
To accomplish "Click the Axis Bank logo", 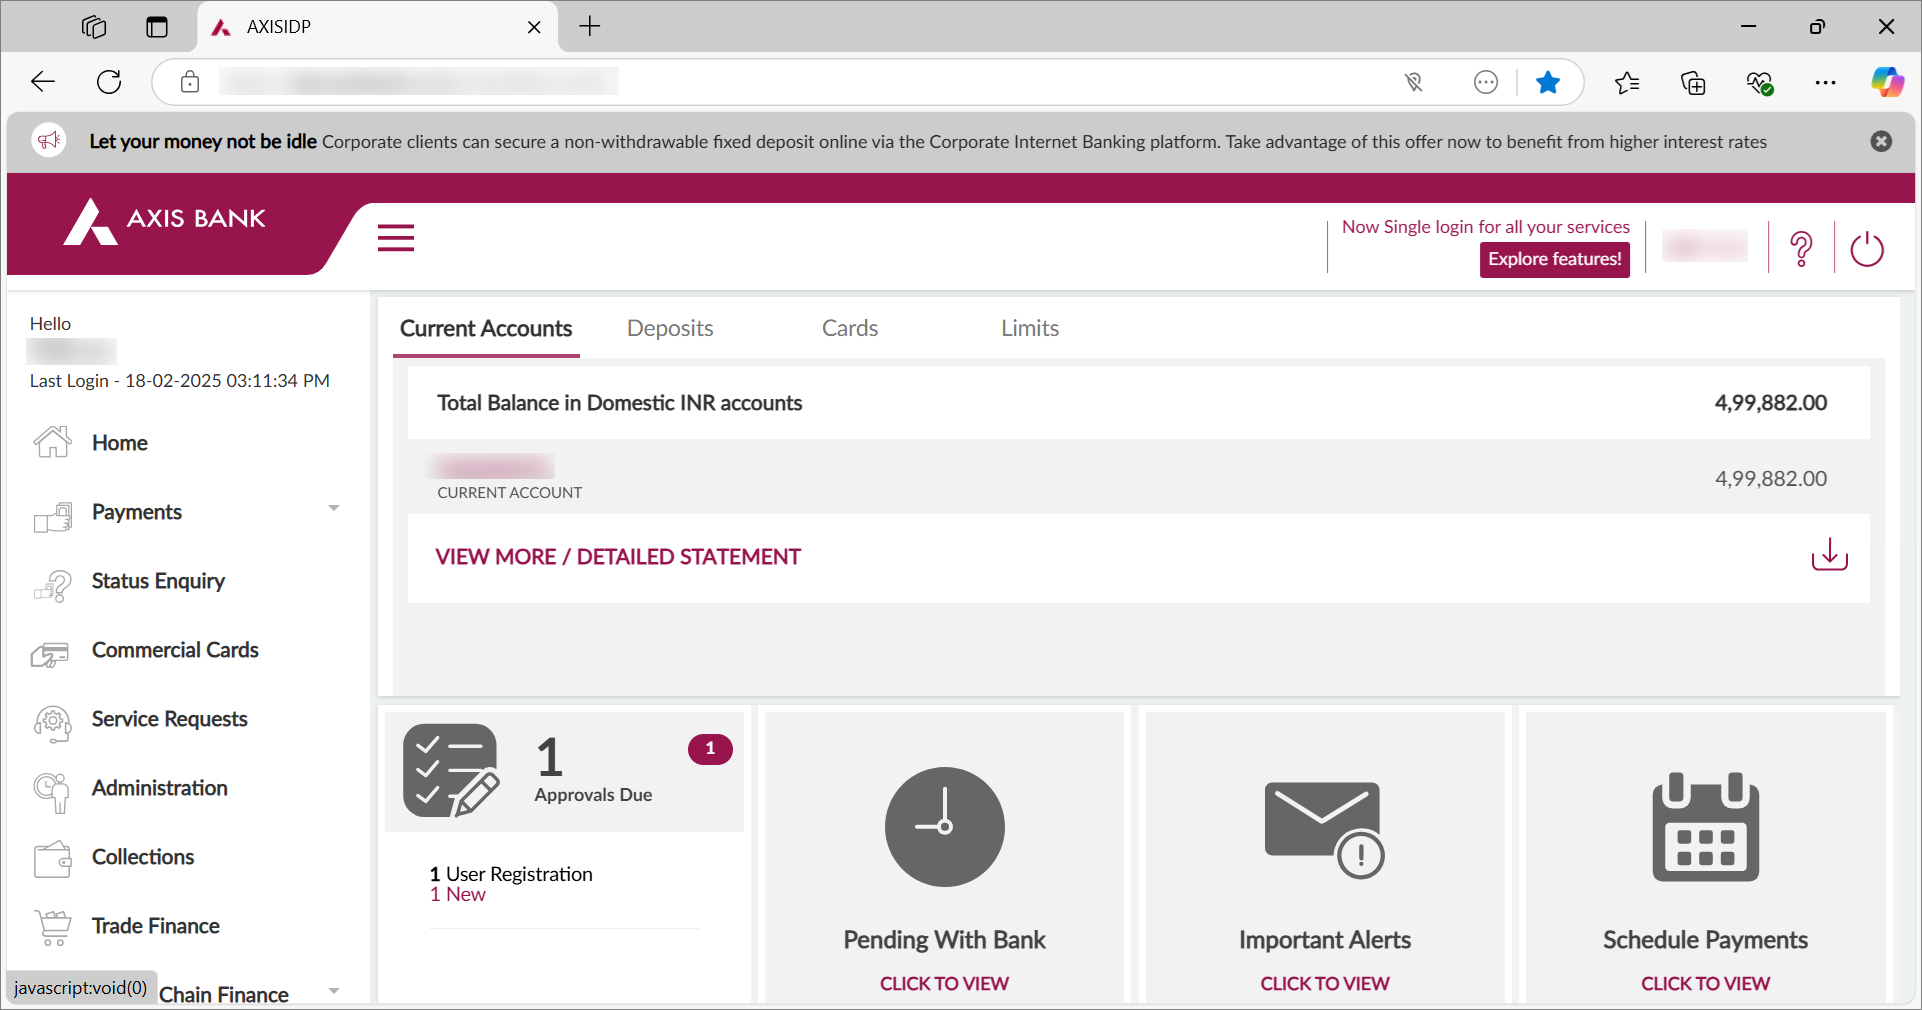I will tap(165, 221).
